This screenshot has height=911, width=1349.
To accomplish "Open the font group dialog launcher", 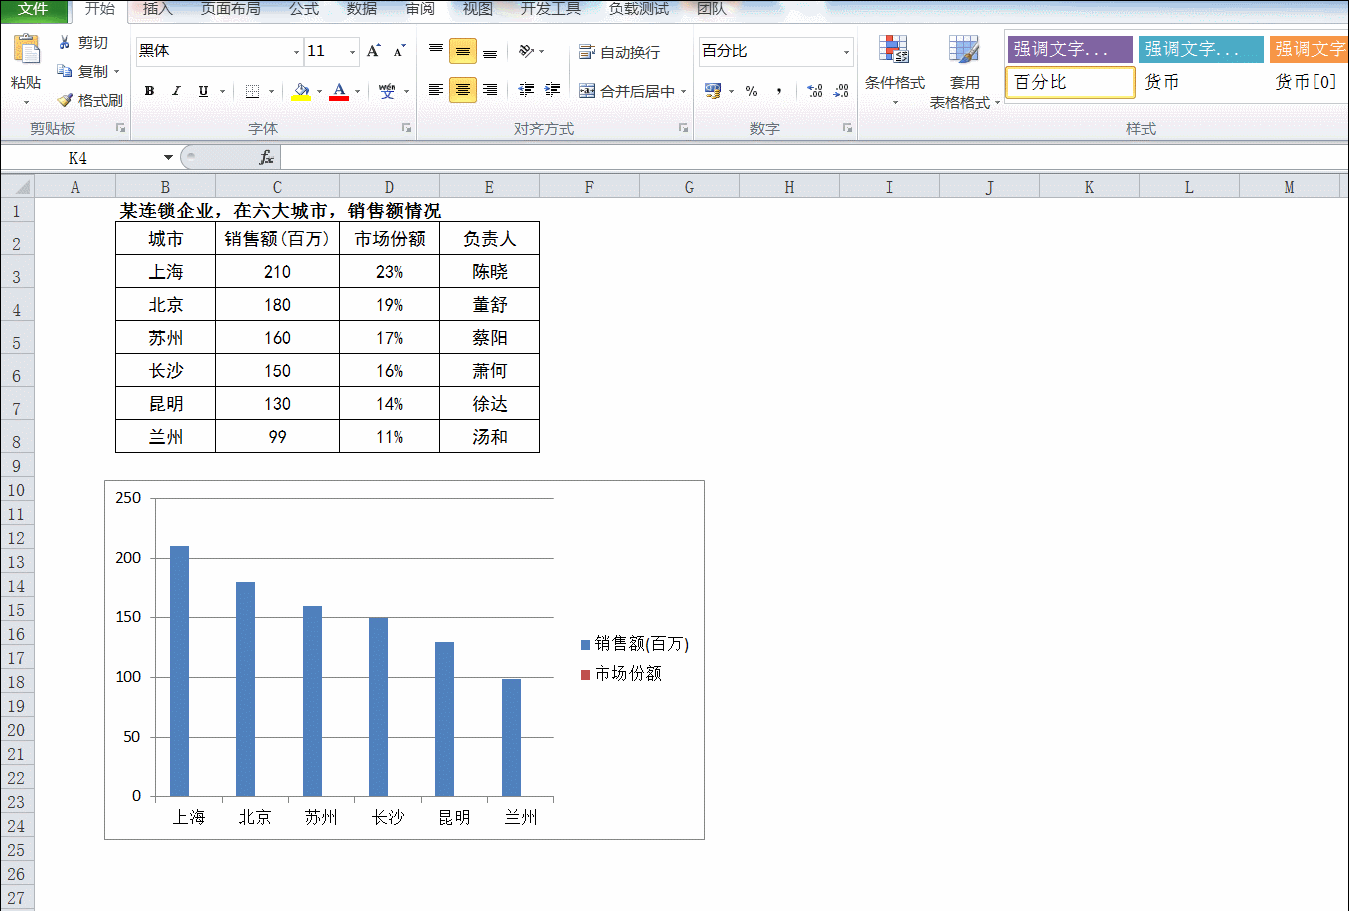I will click(x=407, y=128).
